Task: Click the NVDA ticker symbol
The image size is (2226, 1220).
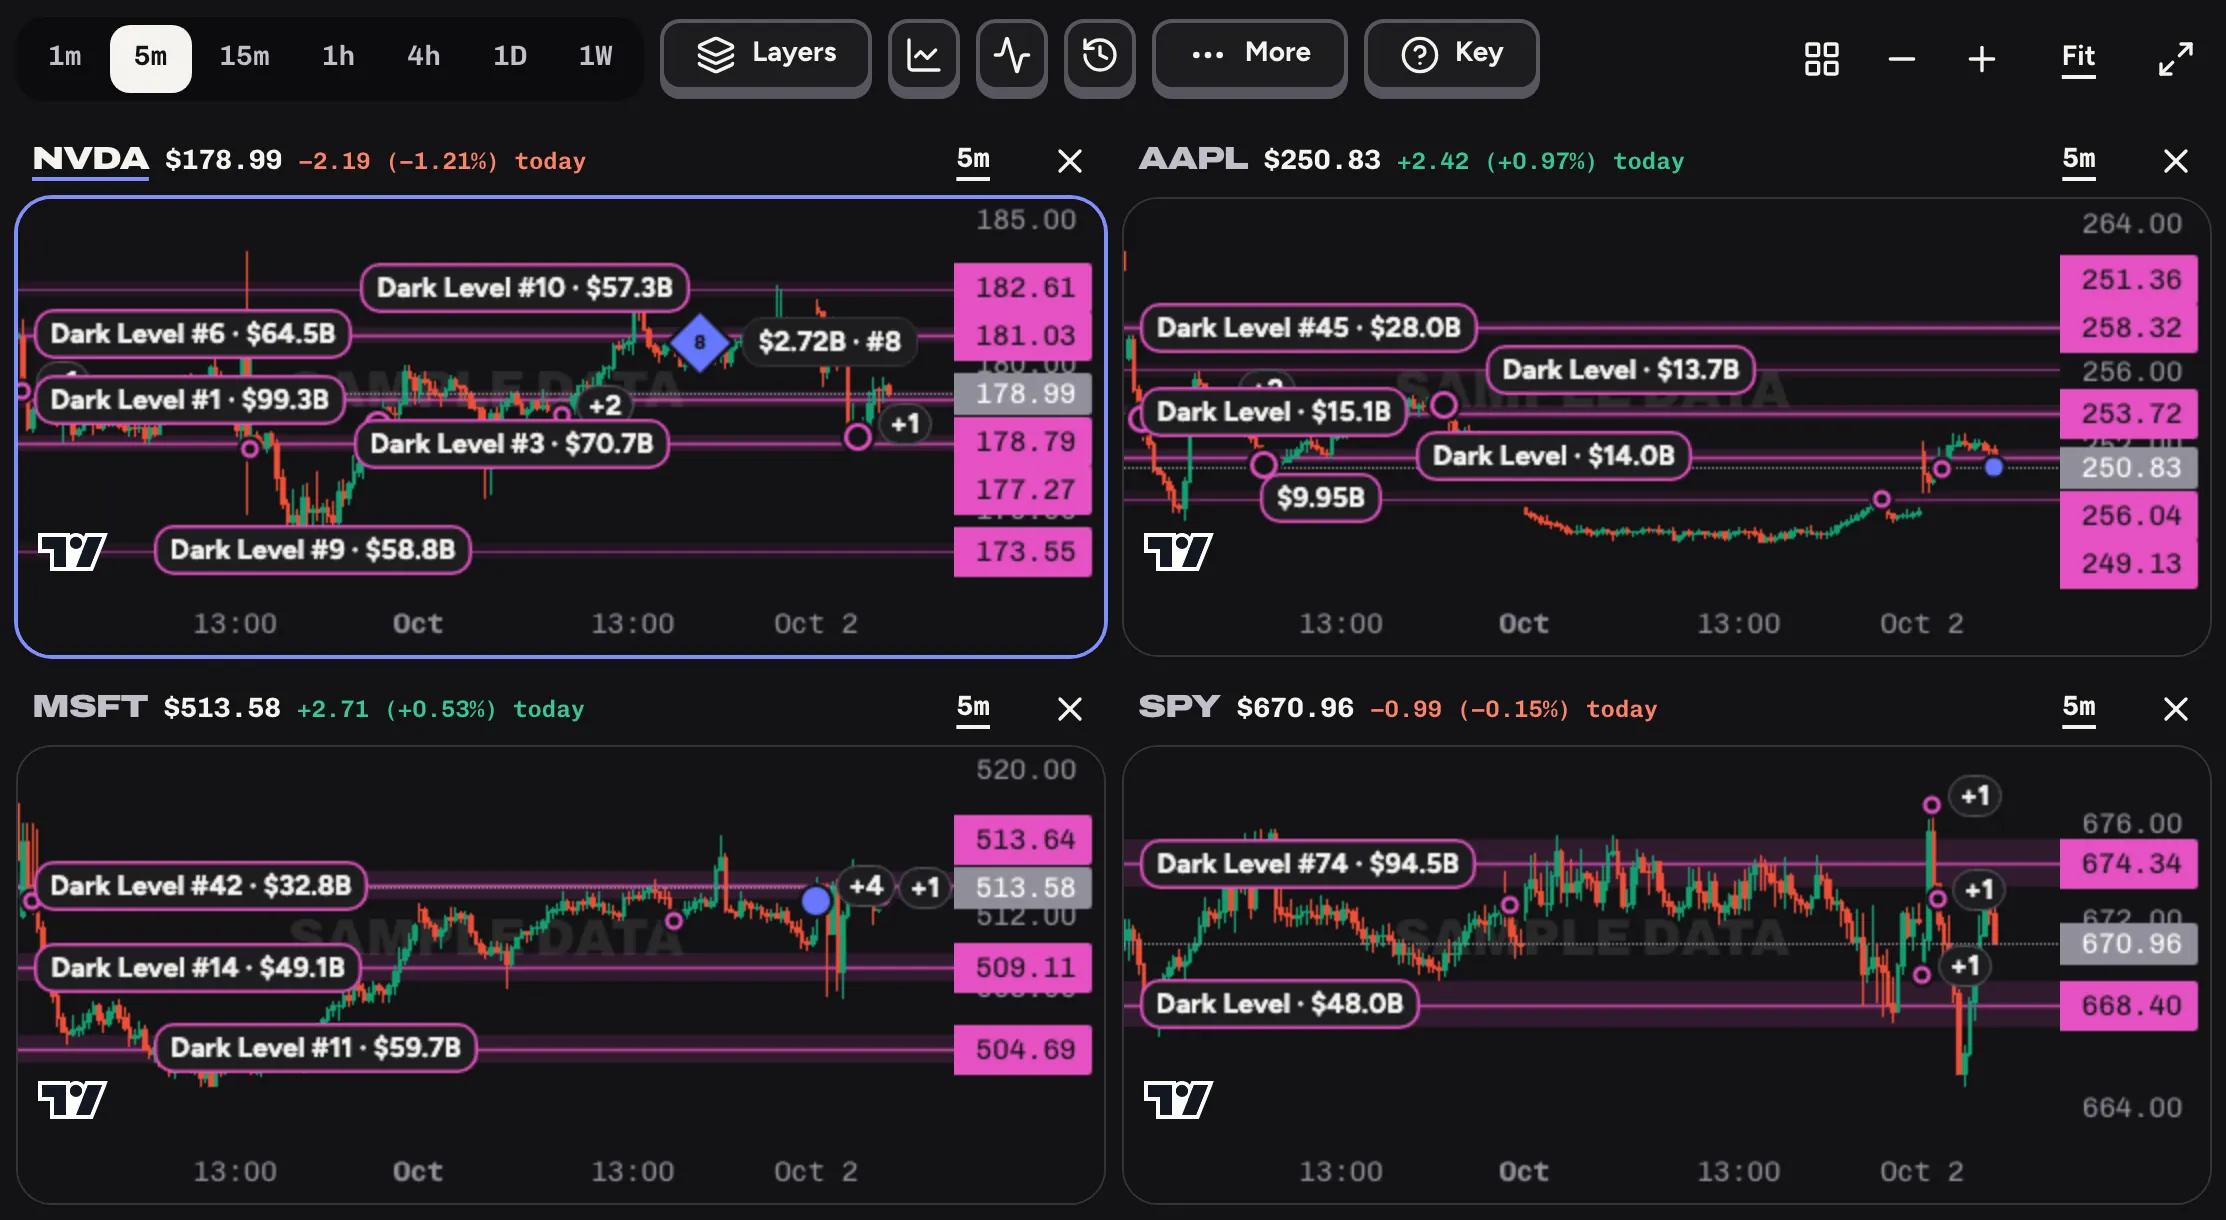Action: 90,159
